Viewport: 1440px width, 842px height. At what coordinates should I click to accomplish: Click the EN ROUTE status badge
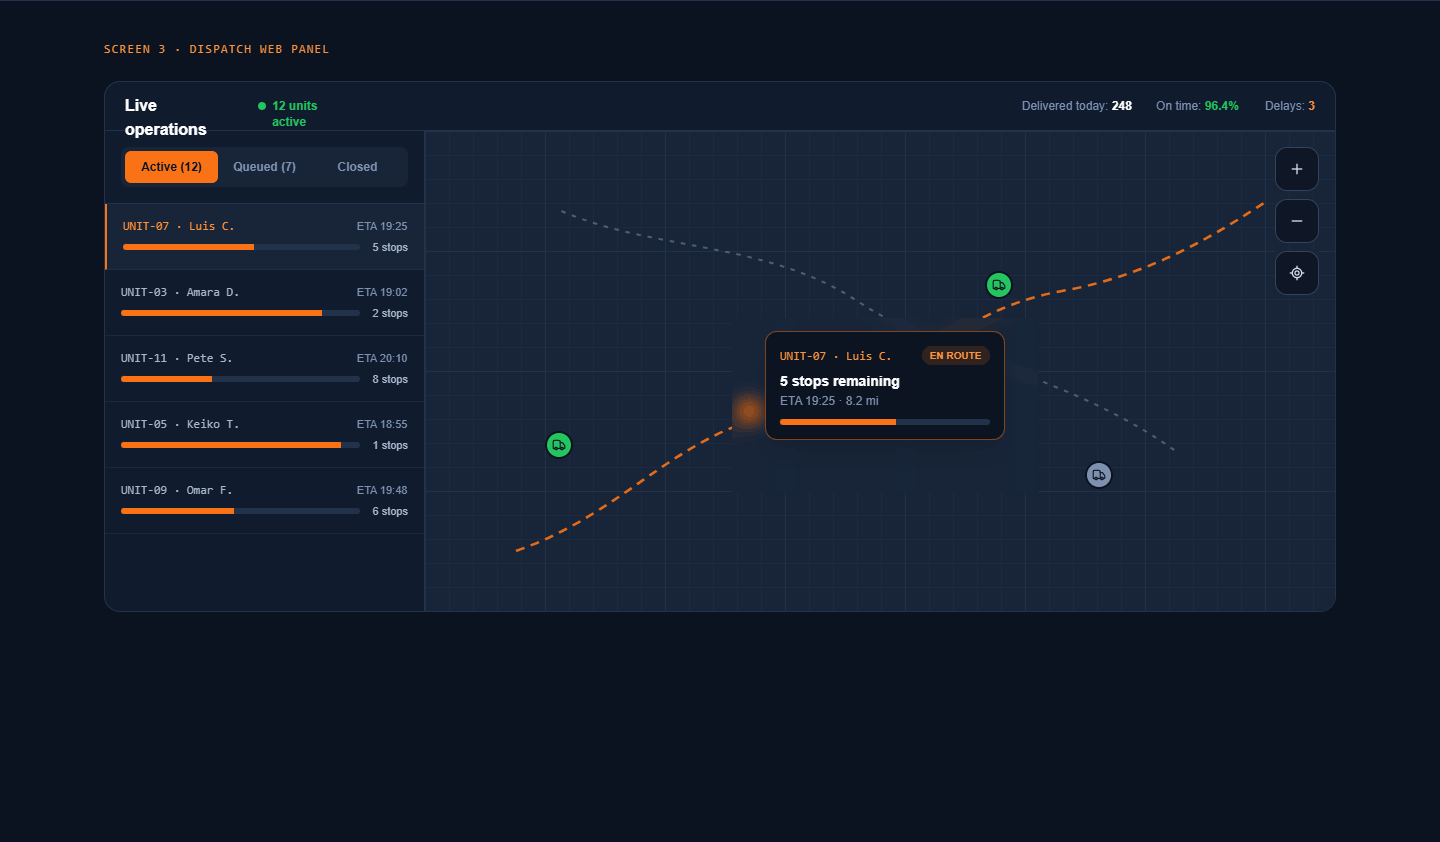click(955, 356)
